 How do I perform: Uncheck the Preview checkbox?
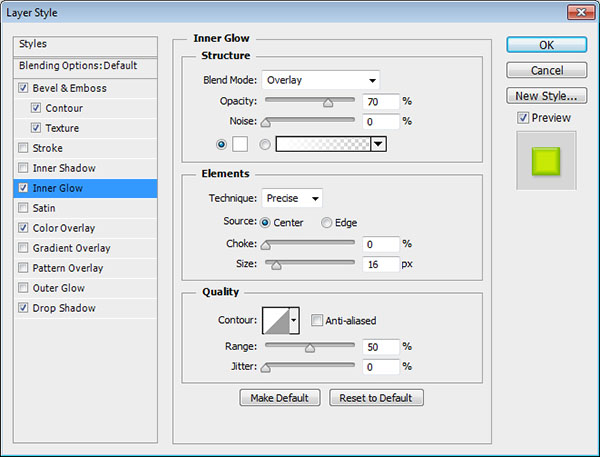pos(523,118)
